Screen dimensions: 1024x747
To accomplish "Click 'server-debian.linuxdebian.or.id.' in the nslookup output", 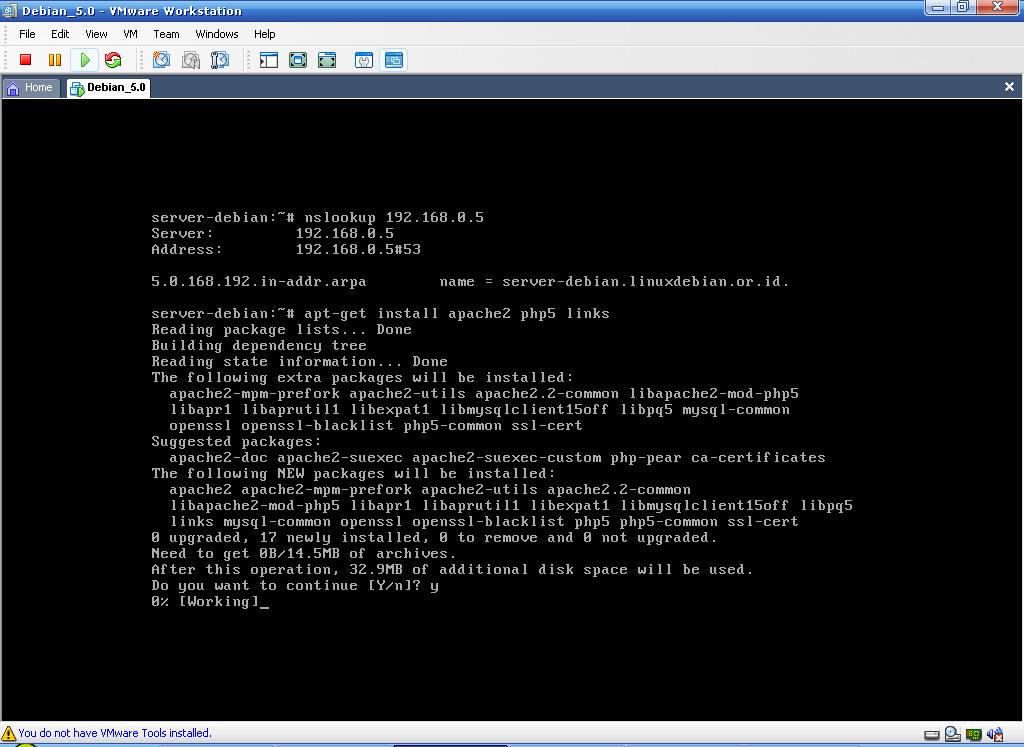I will pos(645,281).
